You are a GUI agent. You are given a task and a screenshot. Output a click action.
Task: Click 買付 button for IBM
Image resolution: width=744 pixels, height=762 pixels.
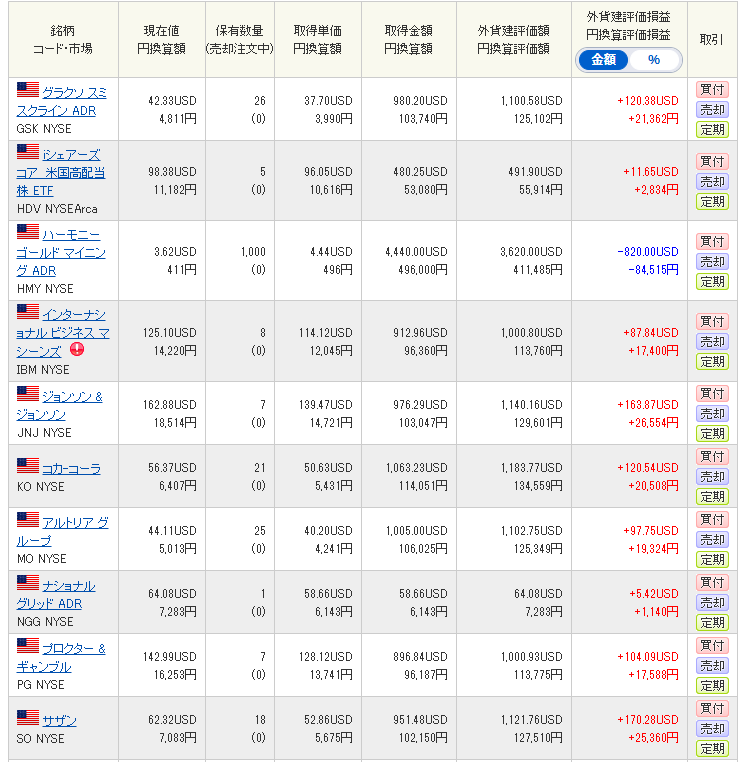click(x=712, y=322)
